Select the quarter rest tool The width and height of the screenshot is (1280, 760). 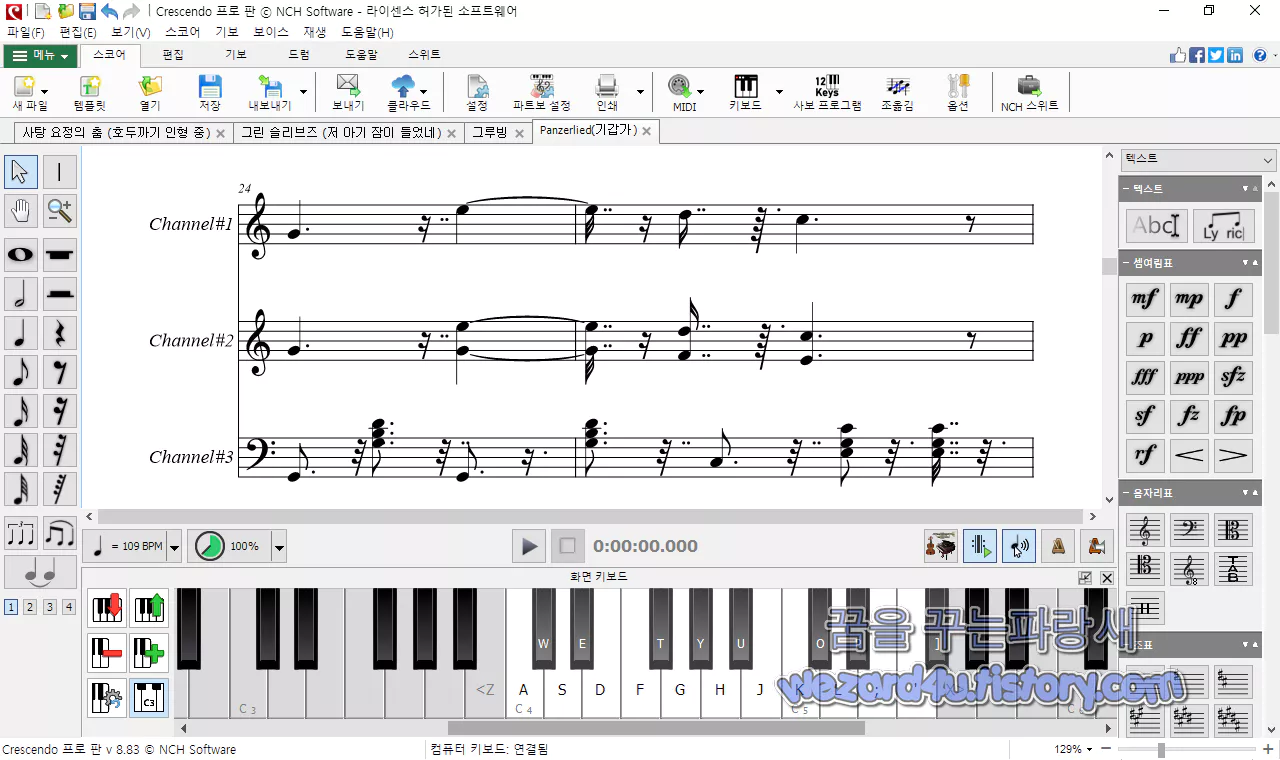pos(60,332)
